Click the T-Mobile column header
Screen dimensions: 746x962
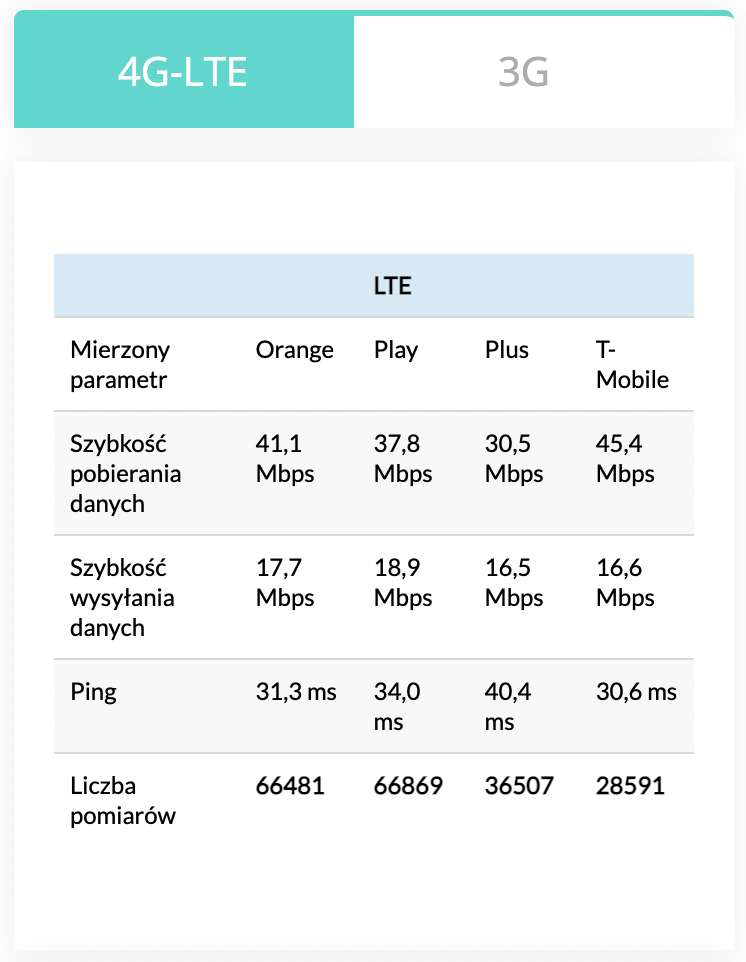632,365
